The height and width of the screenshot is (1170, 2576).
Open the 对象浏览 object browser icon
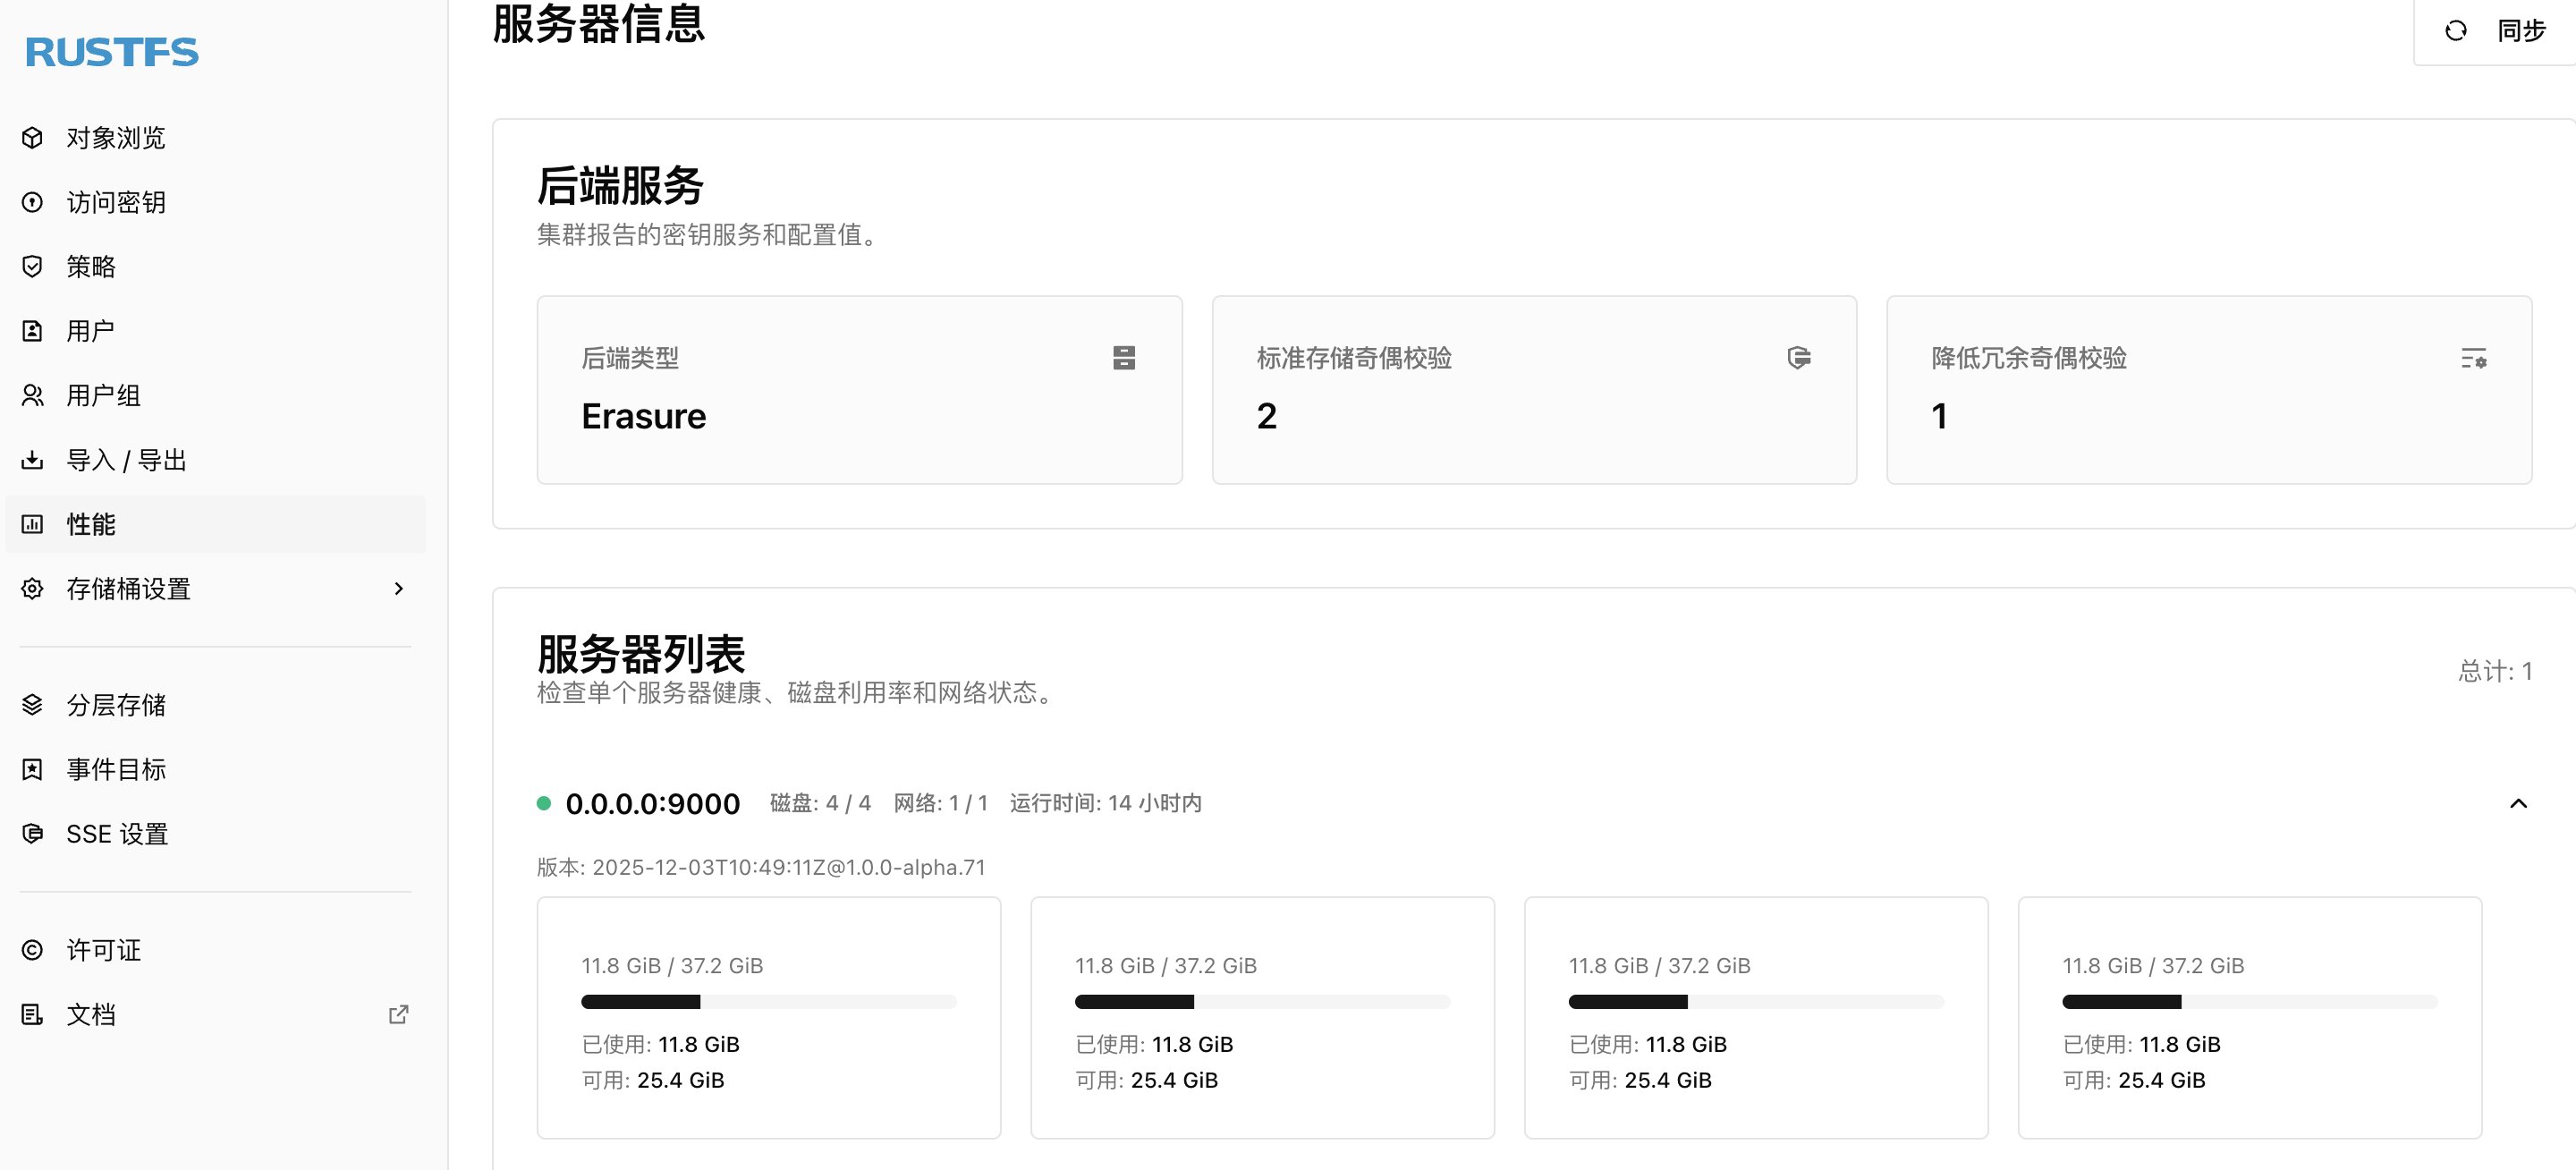tap(31, 138)
